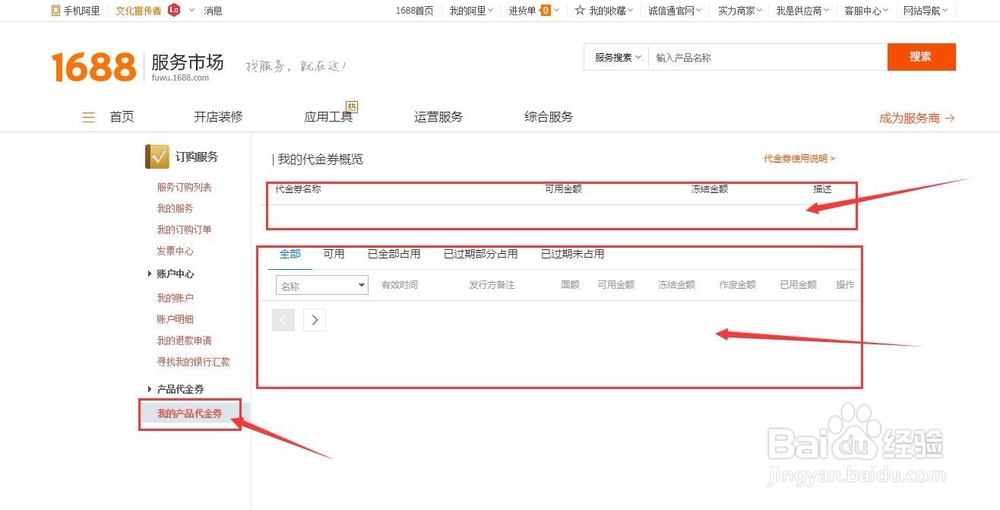Image resolution: width=1000 pixels, height=510 pixels.
Task: Expand the 客服中心 top menu
Action: click(867, 10)
